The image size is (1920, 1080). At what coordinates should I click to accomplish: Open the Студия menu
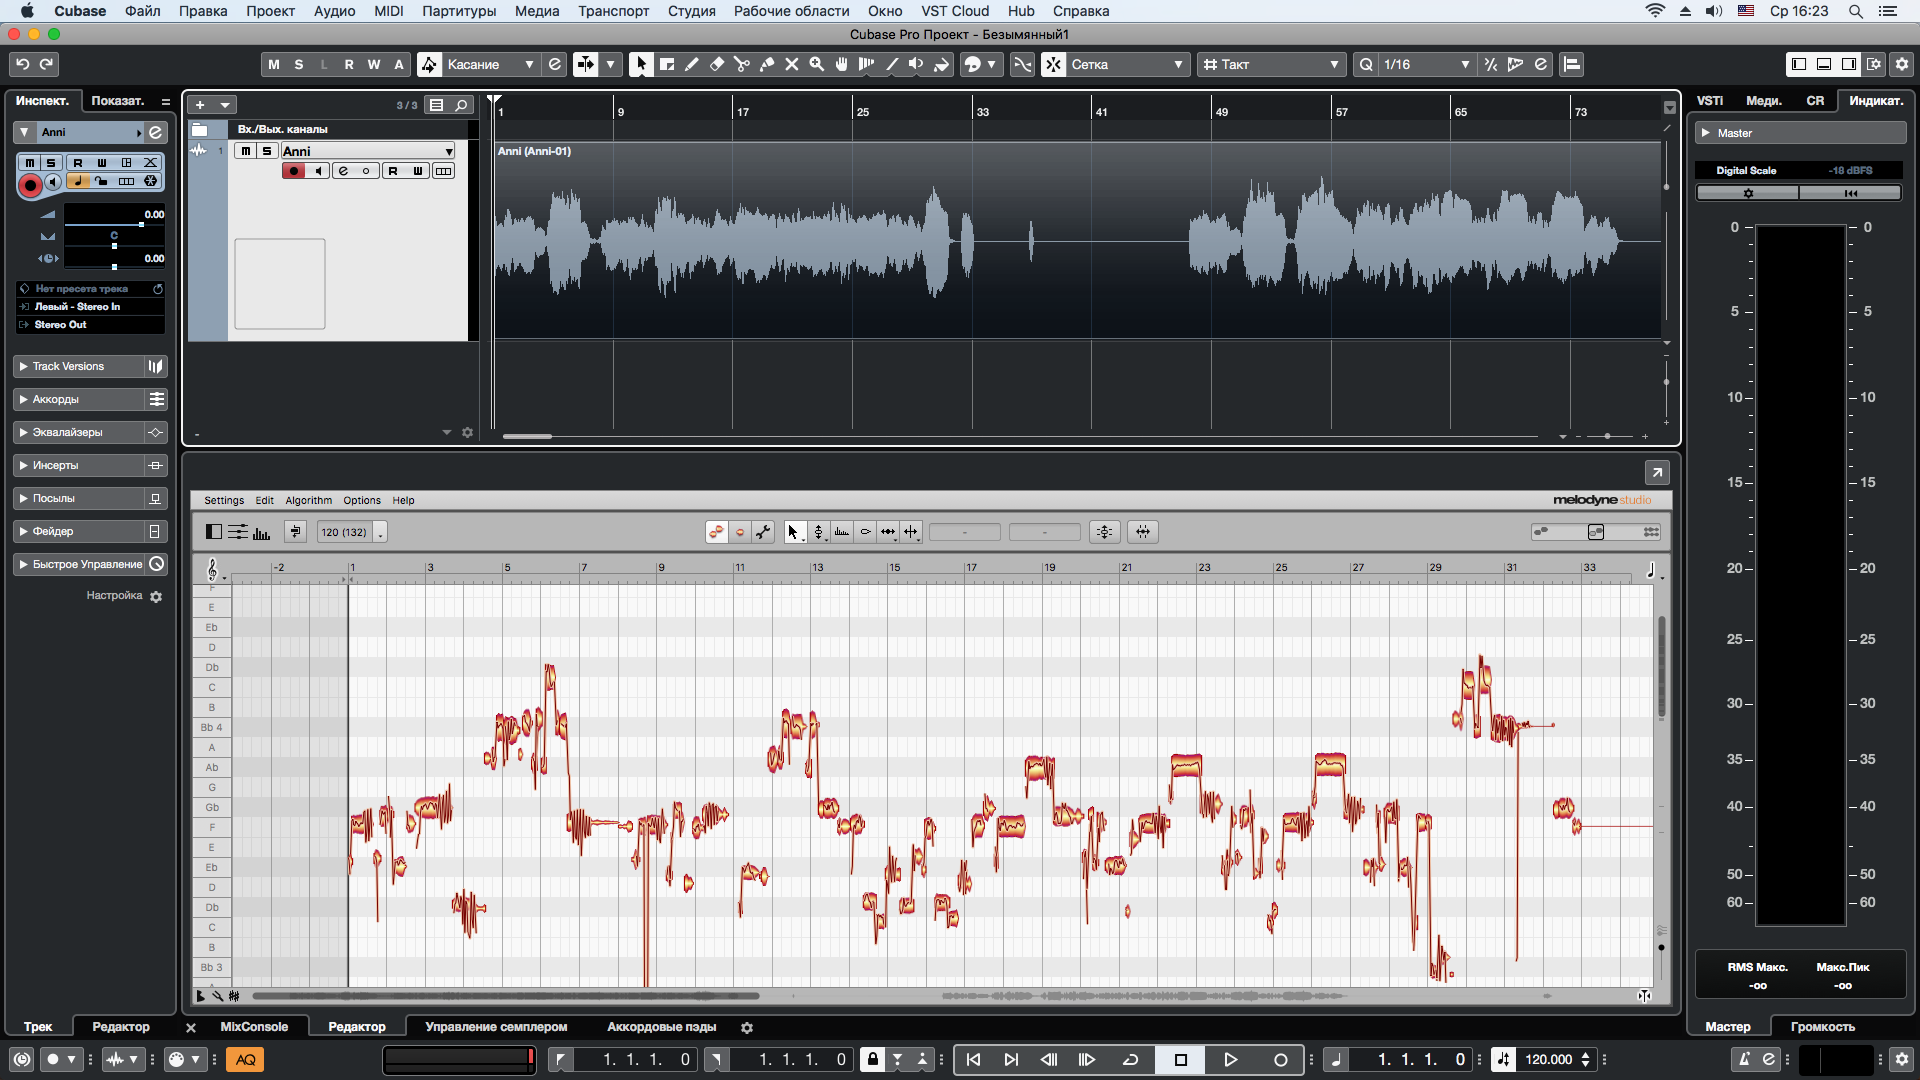691,11
